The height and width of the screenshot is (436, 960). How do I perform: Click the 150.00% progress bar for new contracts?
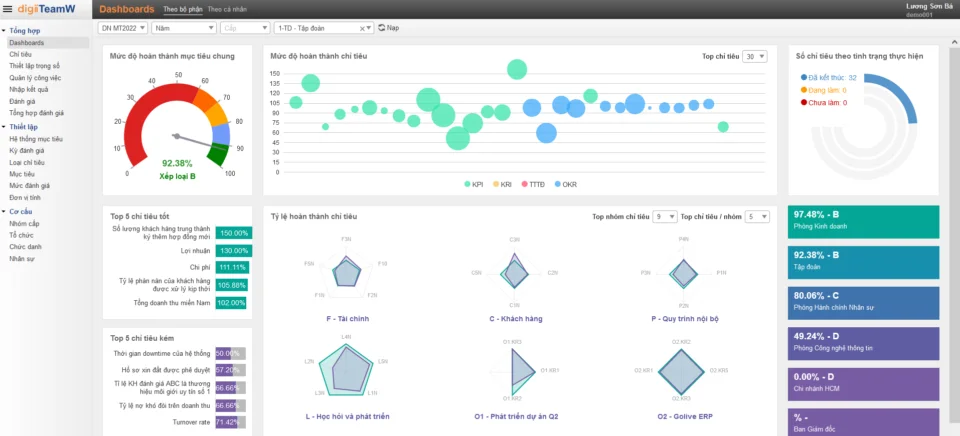233,233
